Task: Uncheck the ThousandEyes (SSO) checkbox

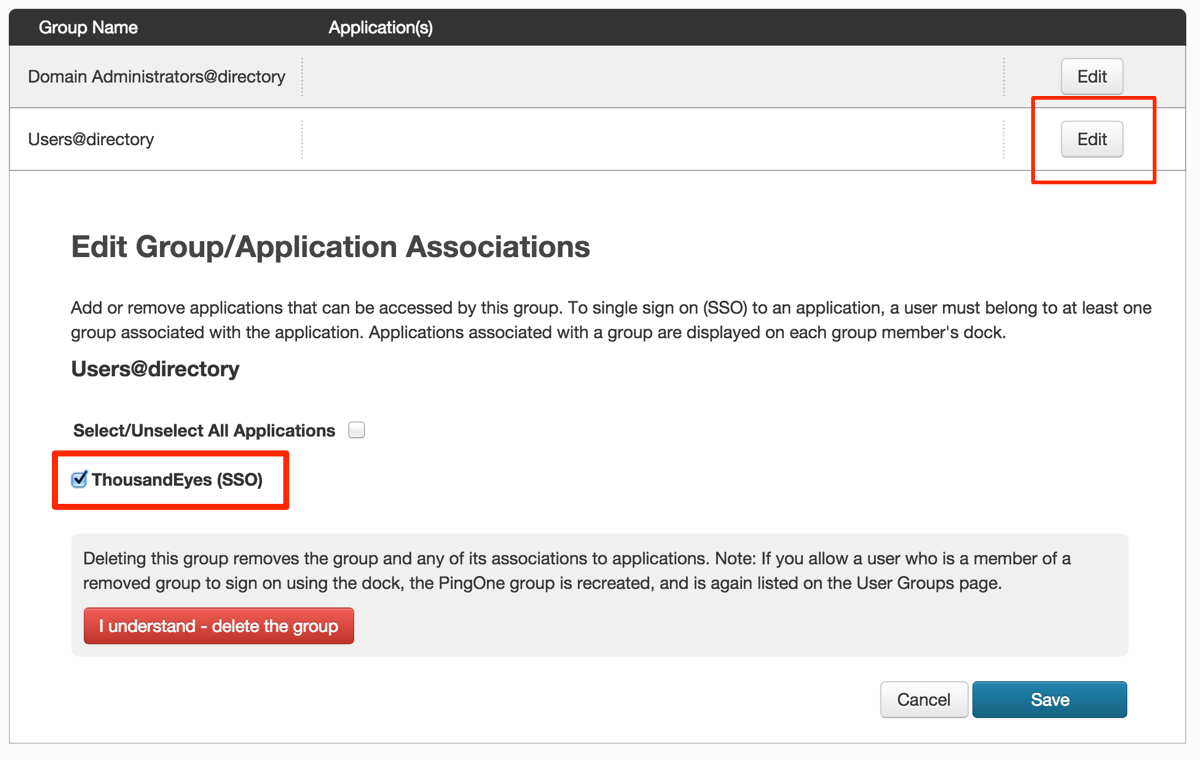Action: click(x=79, y=479)
